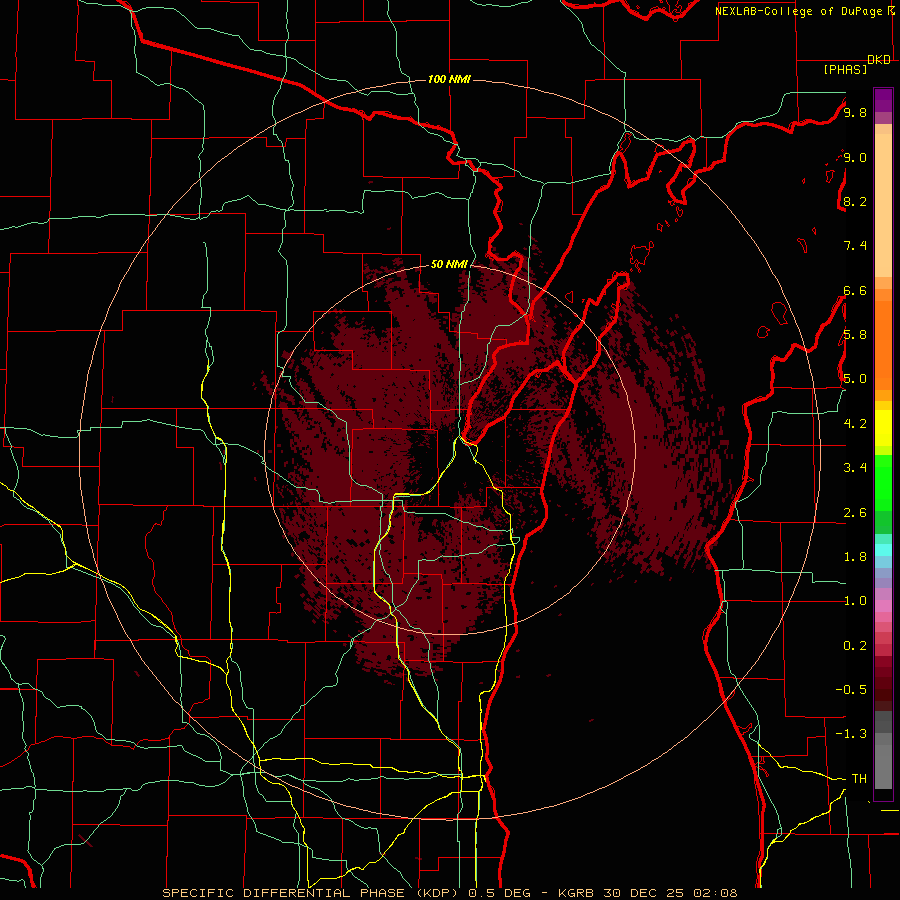The width and height of the screenshot is (900, 900).
Task: Pick the bright orange color bar segment
Action: point(883,345)
